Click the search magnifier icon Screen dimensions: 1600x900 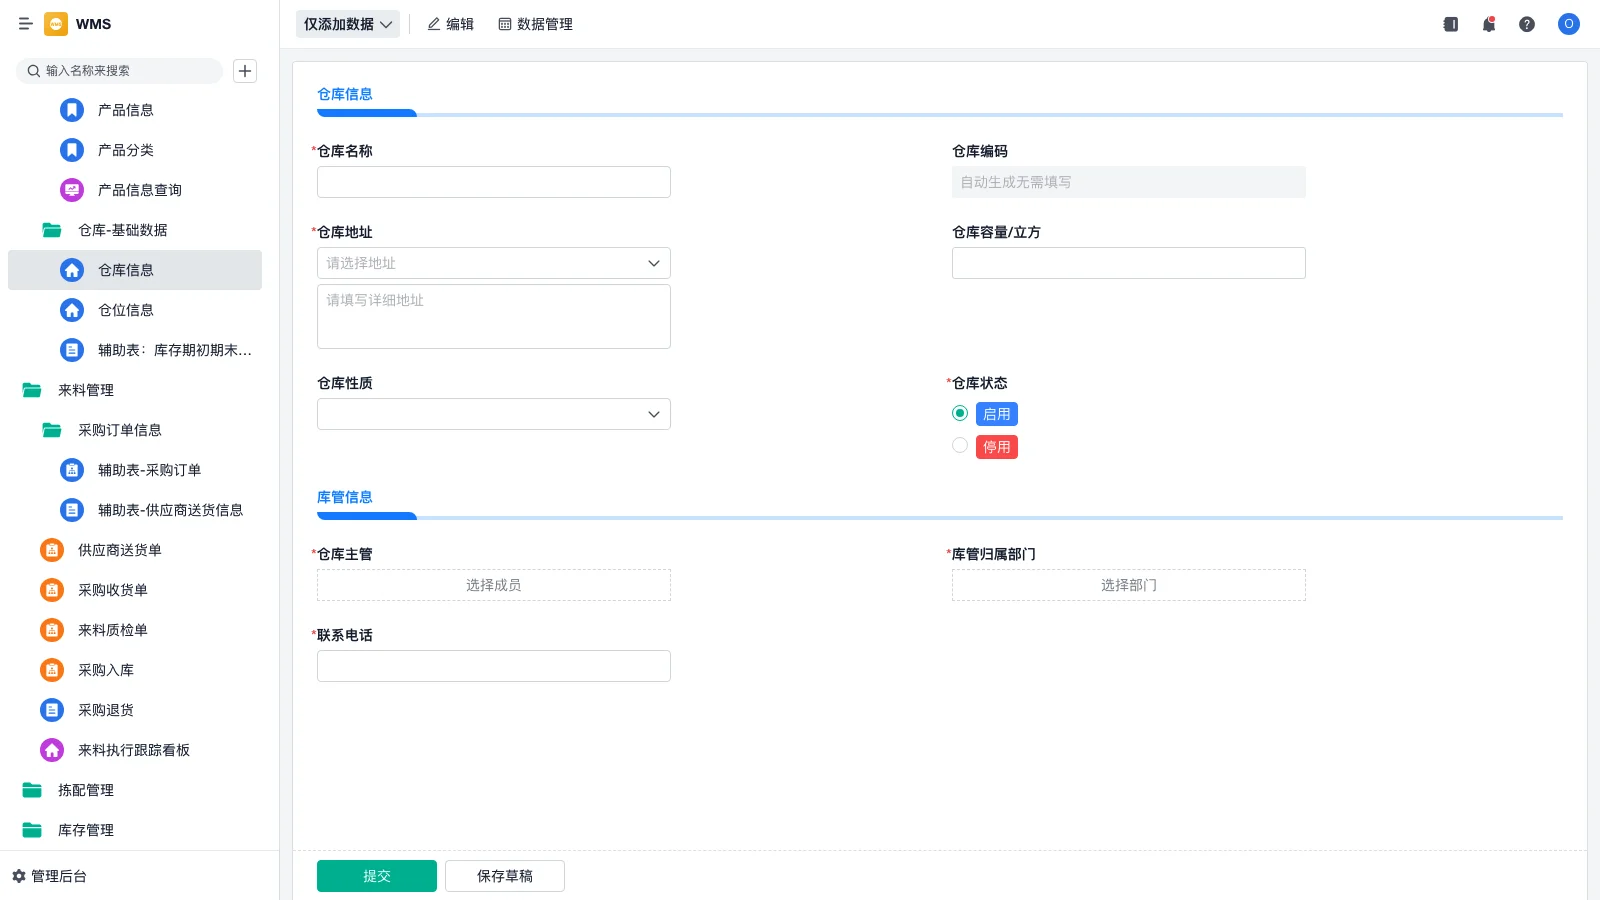34,71
